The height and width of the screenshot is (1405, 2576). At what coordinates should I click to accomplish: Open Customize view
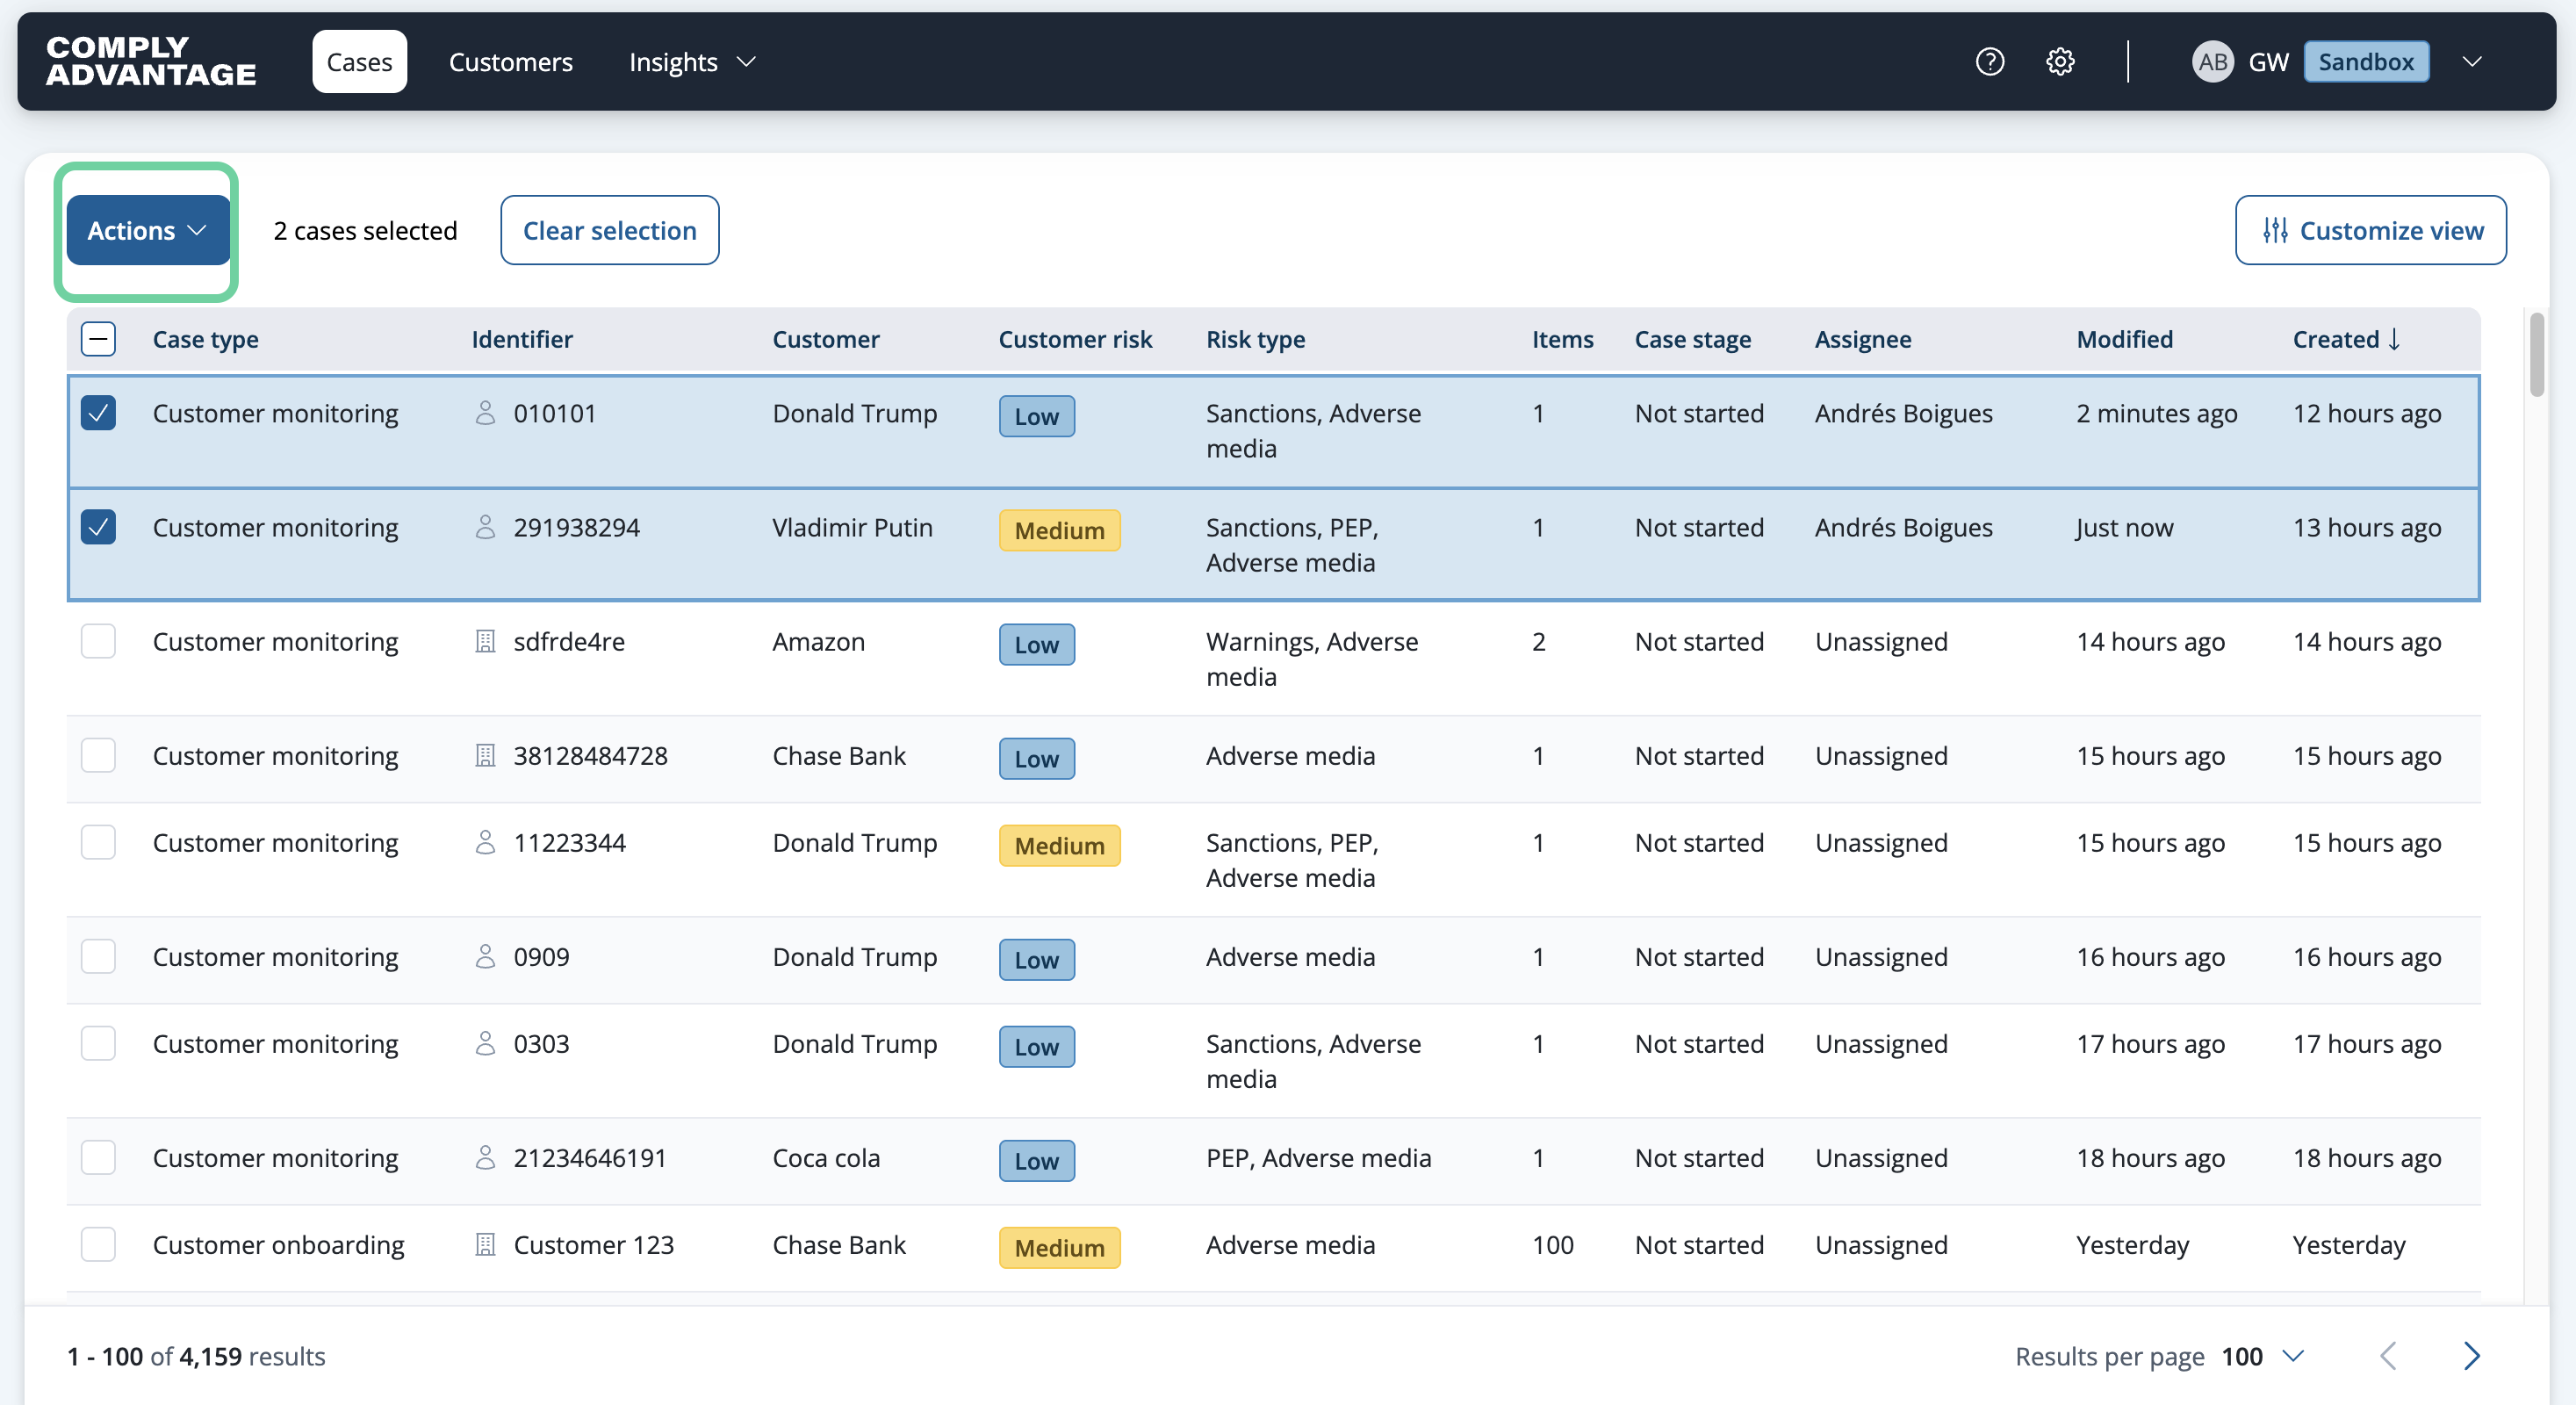click(x=2371, y=230)
